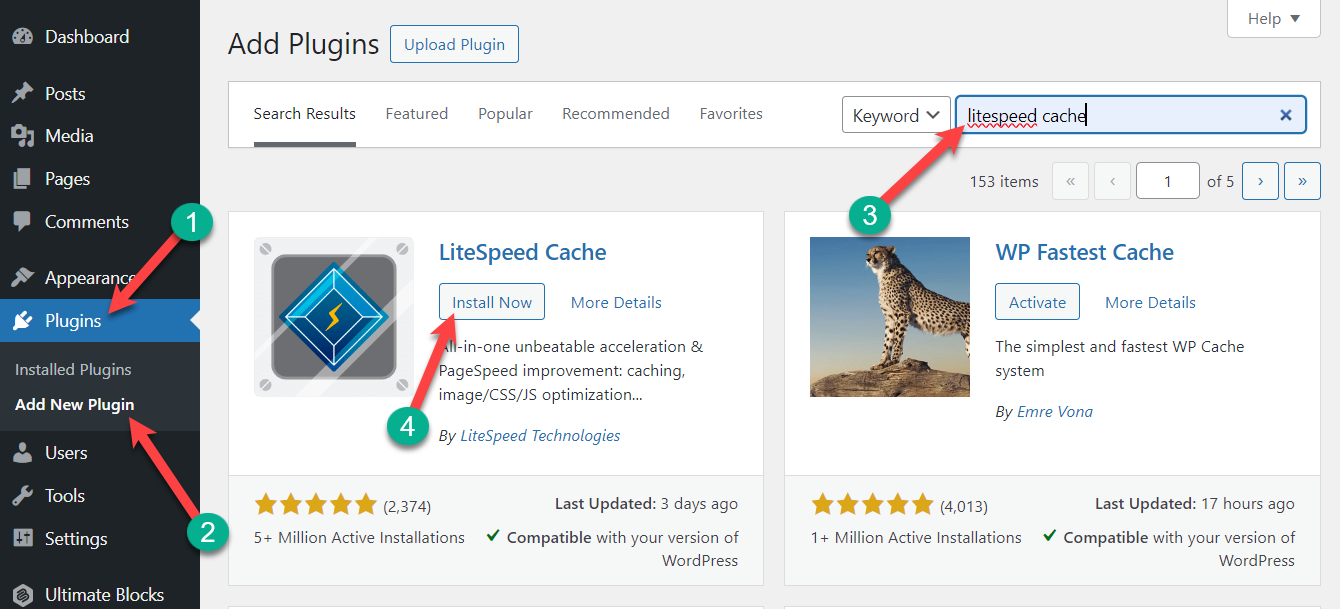Click the Pages icon in the sidebar
Screen dimensions: 1340x609
[22, 178]
